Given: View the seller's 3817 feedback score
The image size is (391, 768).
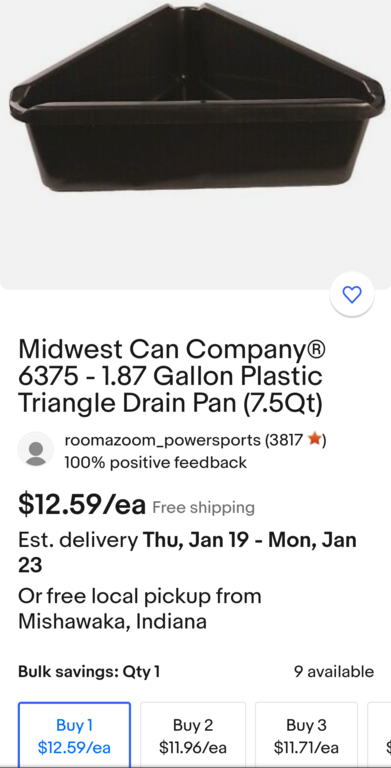Looking at the screenshot, I should [x=284, y=440].
